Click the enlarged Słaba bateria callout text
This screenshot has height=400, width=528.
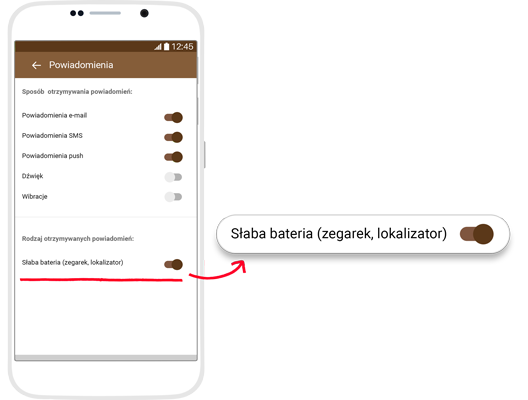pos(339,234)
